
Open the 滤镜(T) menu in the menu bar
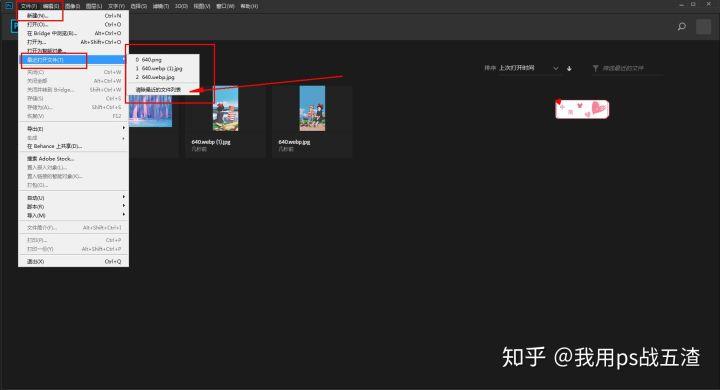[x=161, y=6]
